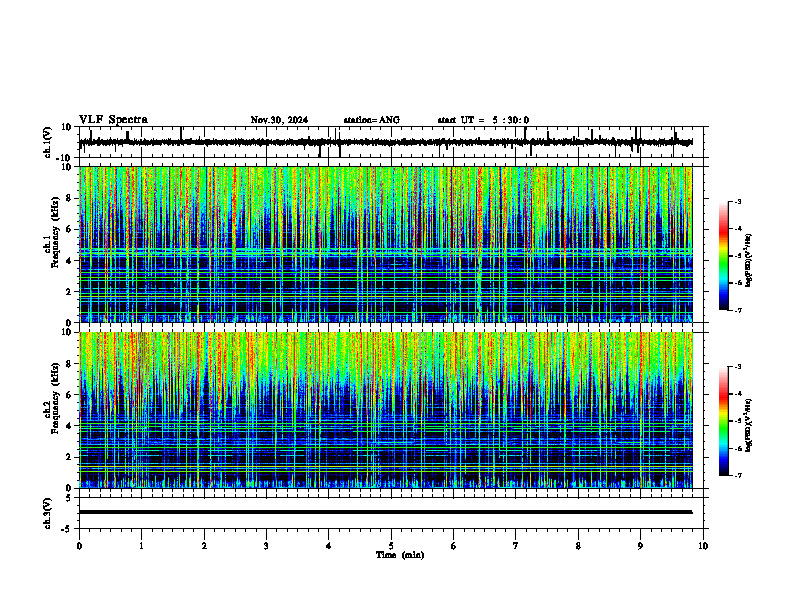Click the flat ch.3 voltage trace
Viewport: 792px width, 612px height.
point(386,512)
